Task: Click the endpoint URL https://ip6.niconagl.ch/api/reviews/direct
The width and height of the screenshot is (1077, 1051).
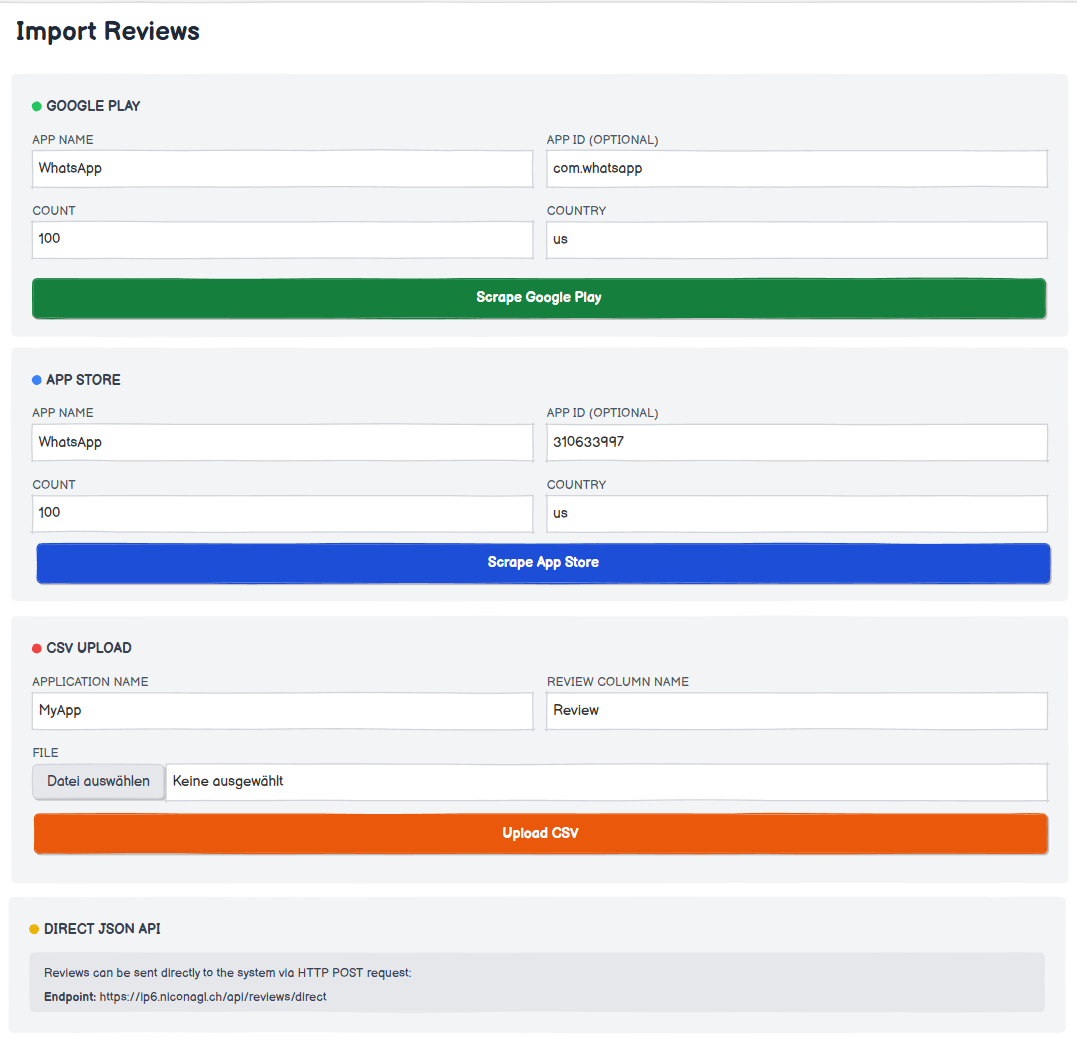Action: click(213, 997)
